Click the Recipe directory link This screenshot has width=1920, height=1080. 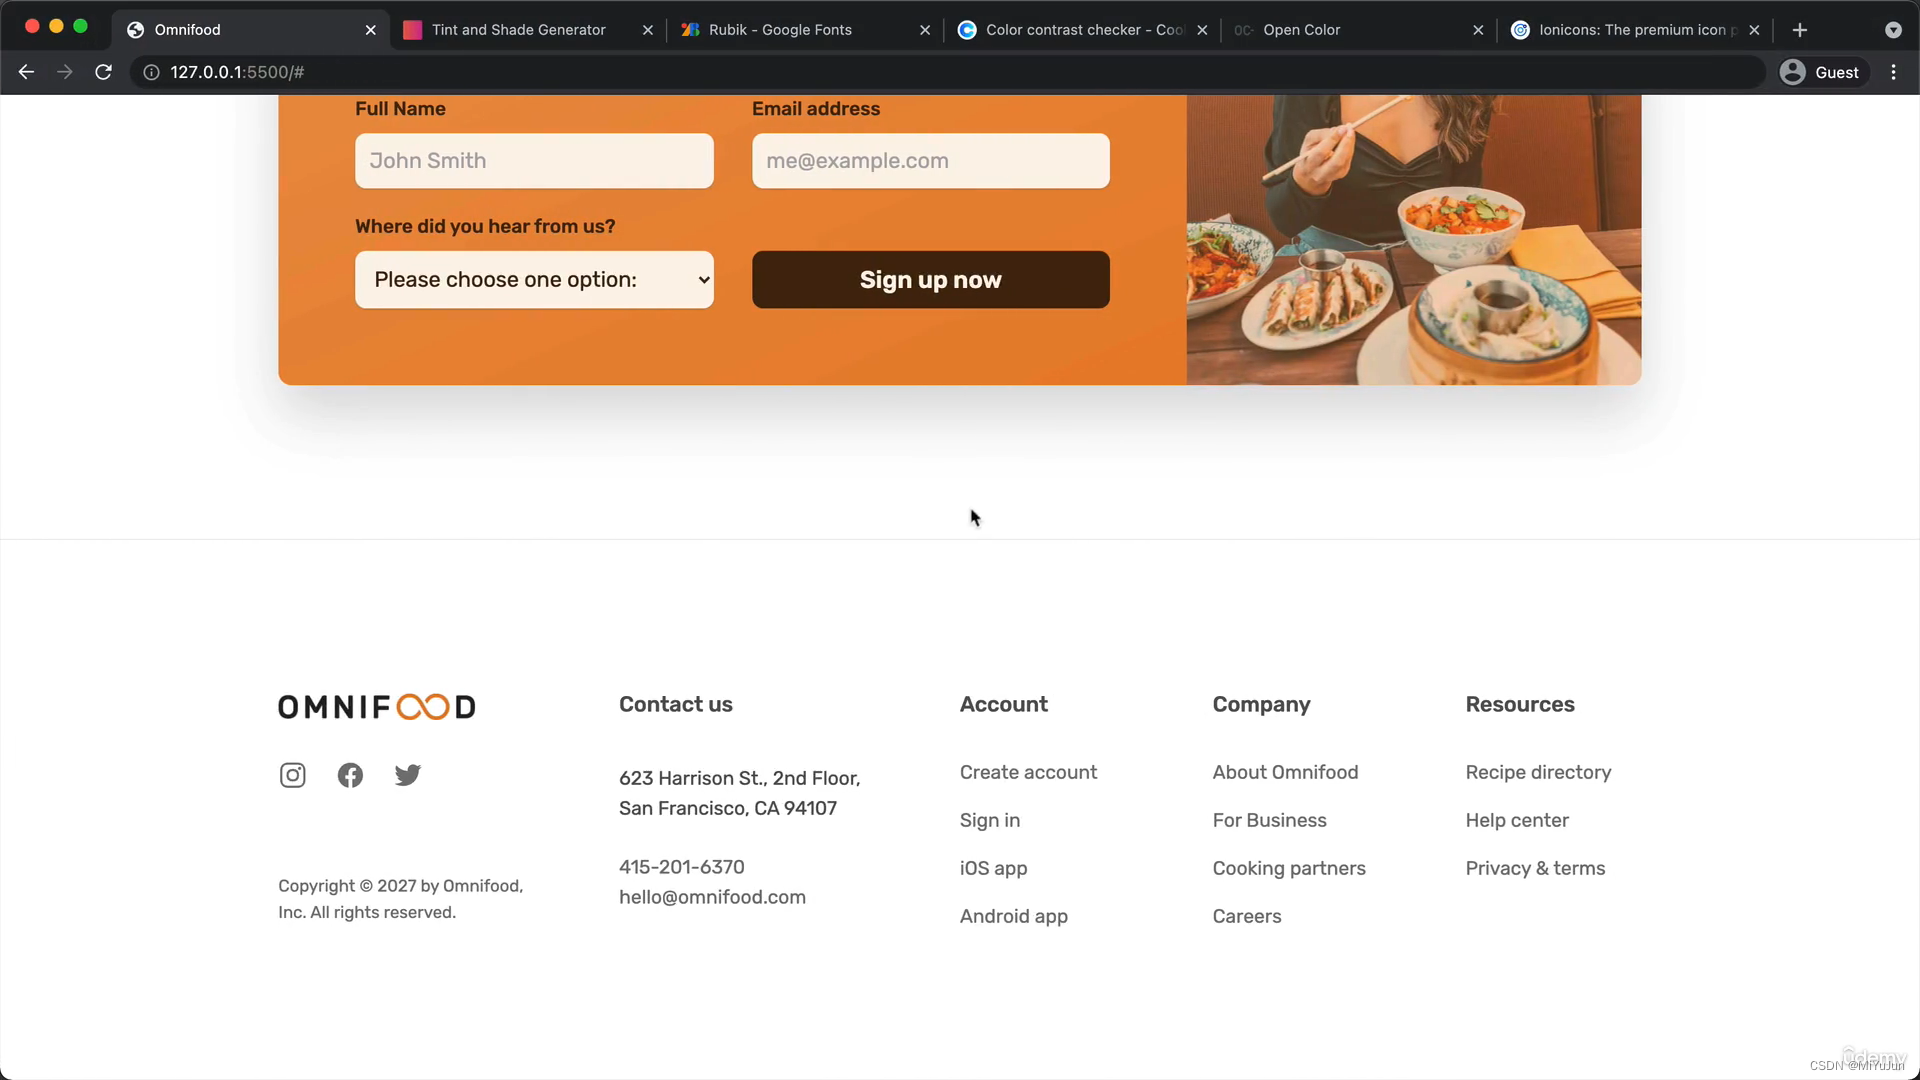(x=1538, y=772)
